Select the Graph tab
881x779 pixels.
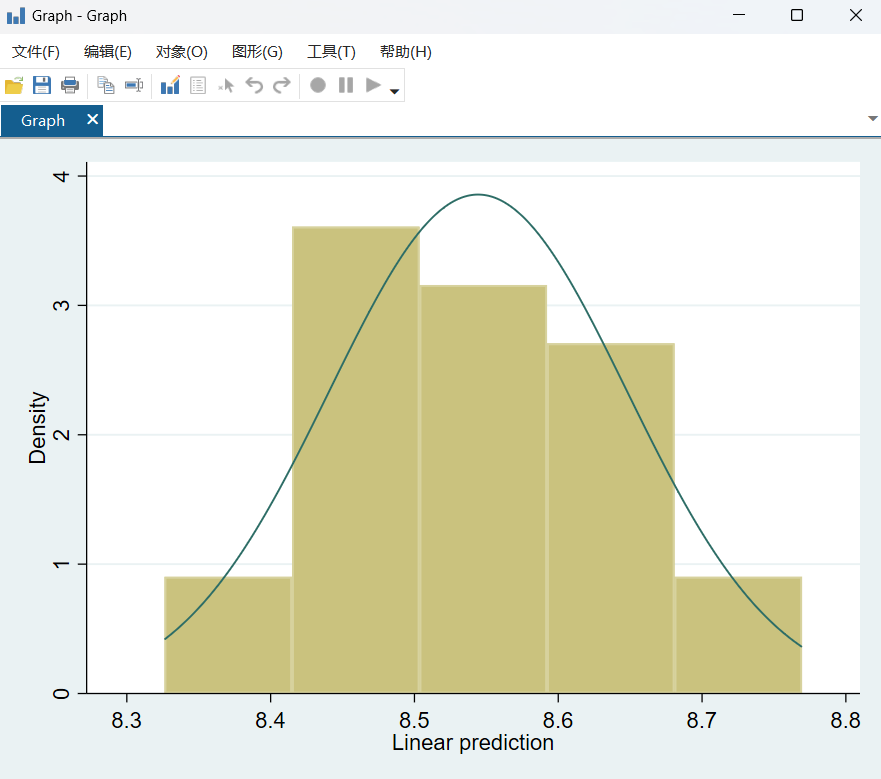pyautogui.click(x=43, y=121)
